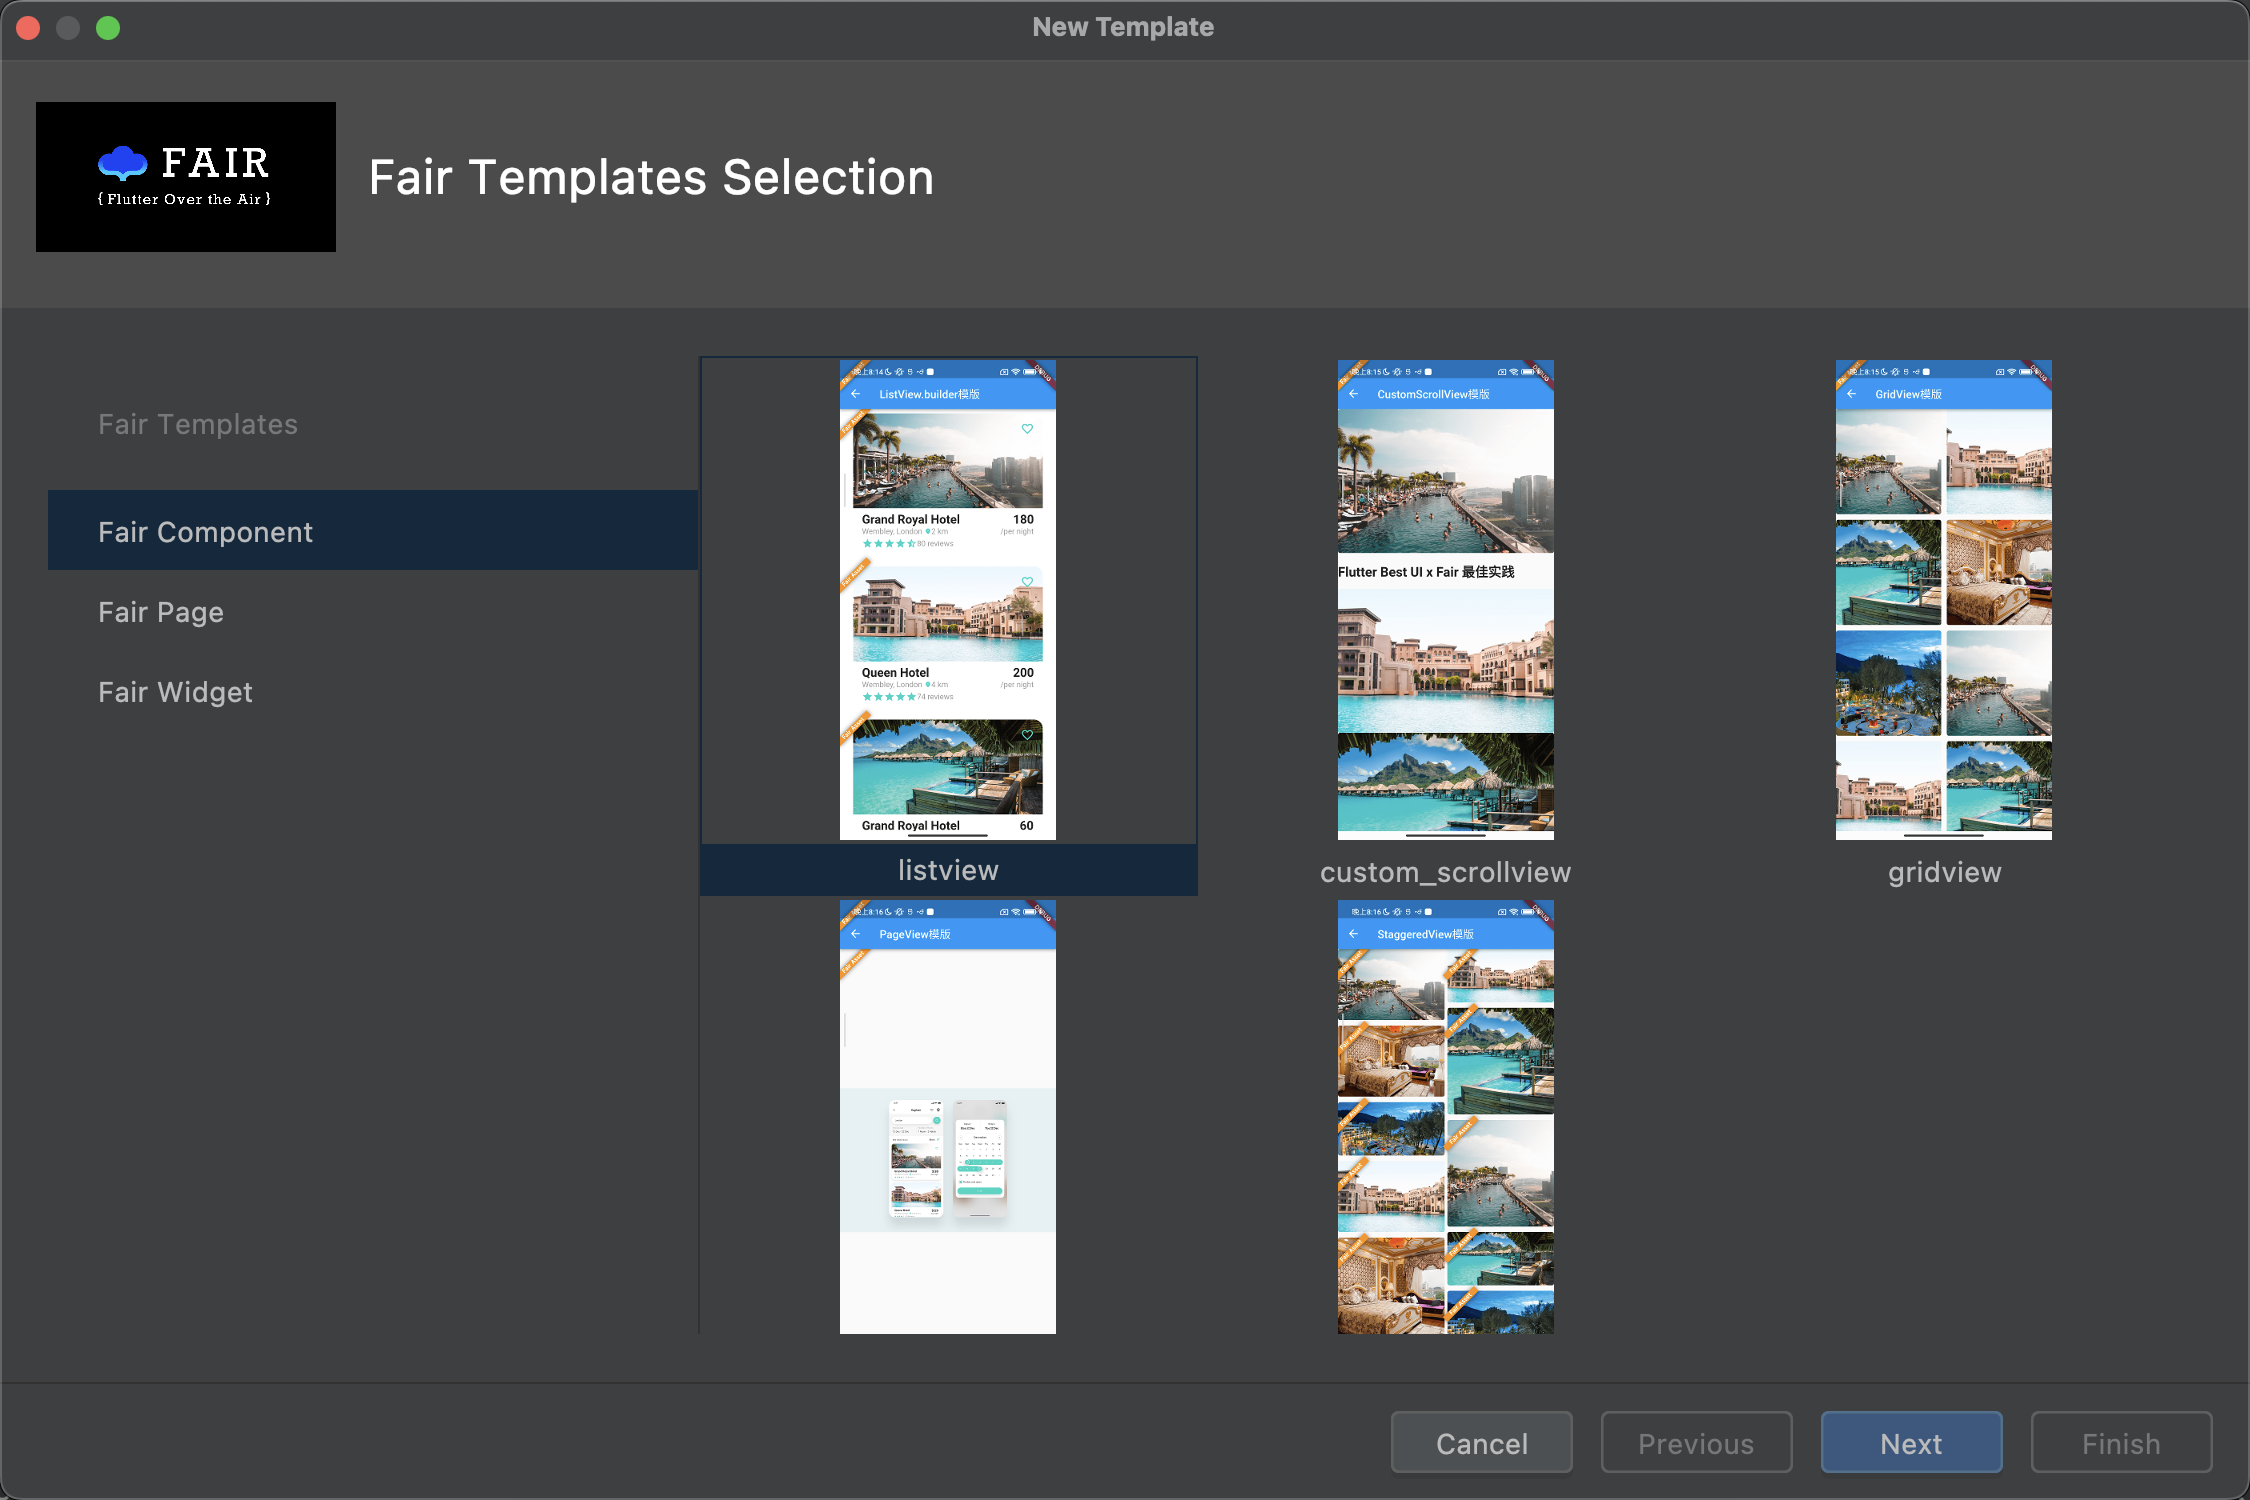Click the Fair Templates heading
Image resolution: width=2250 pixels, height=1500 pixels.
click(x=198, y=424)
